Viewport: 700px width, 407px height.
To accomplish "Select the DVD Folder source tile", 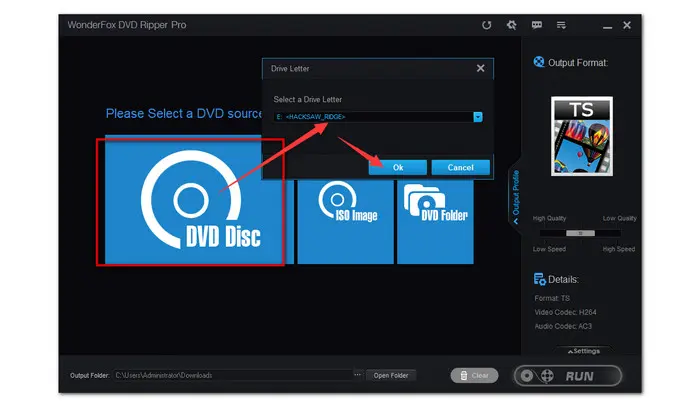I will click(435, 222).
